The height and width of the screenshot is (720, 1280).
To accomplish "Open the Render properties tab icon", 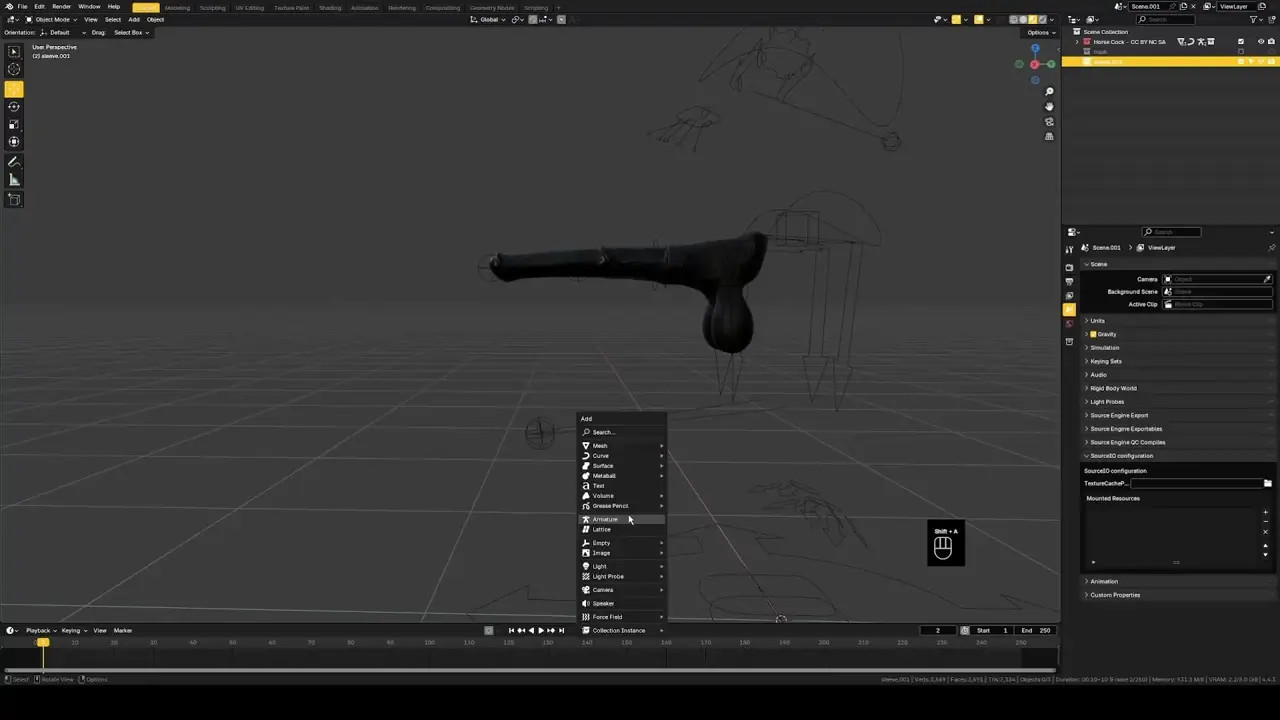I will pyautogui.click(x=1069, y=268).
